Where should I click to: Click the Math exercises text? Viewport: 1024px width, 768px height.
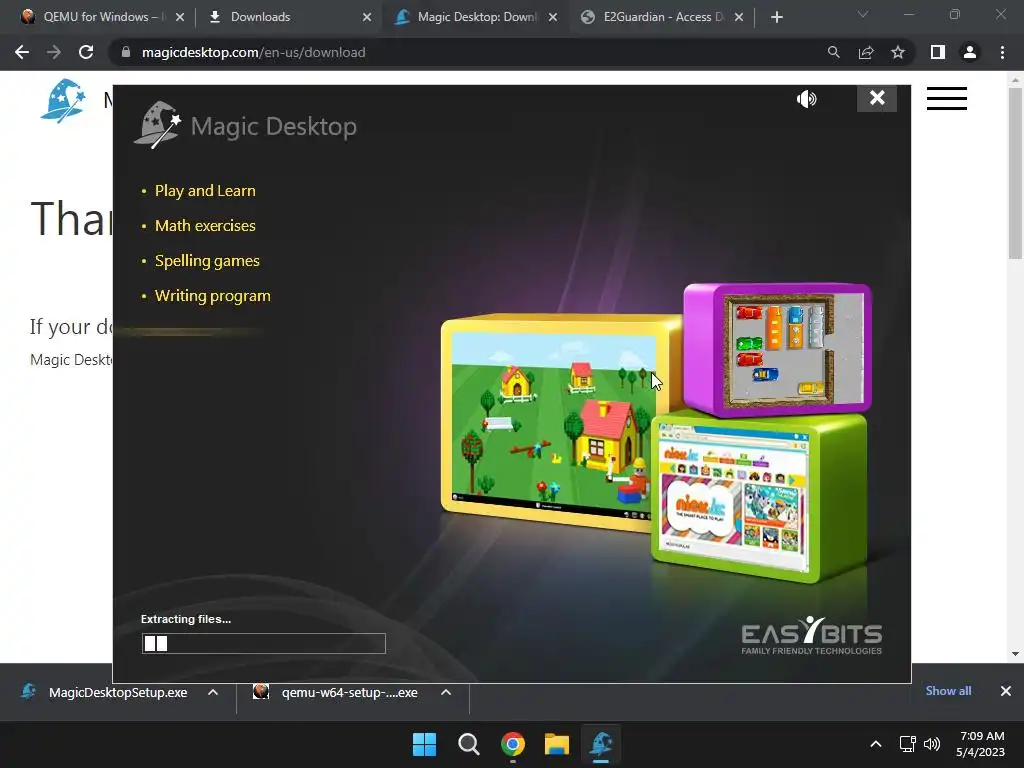pos(205,226)
